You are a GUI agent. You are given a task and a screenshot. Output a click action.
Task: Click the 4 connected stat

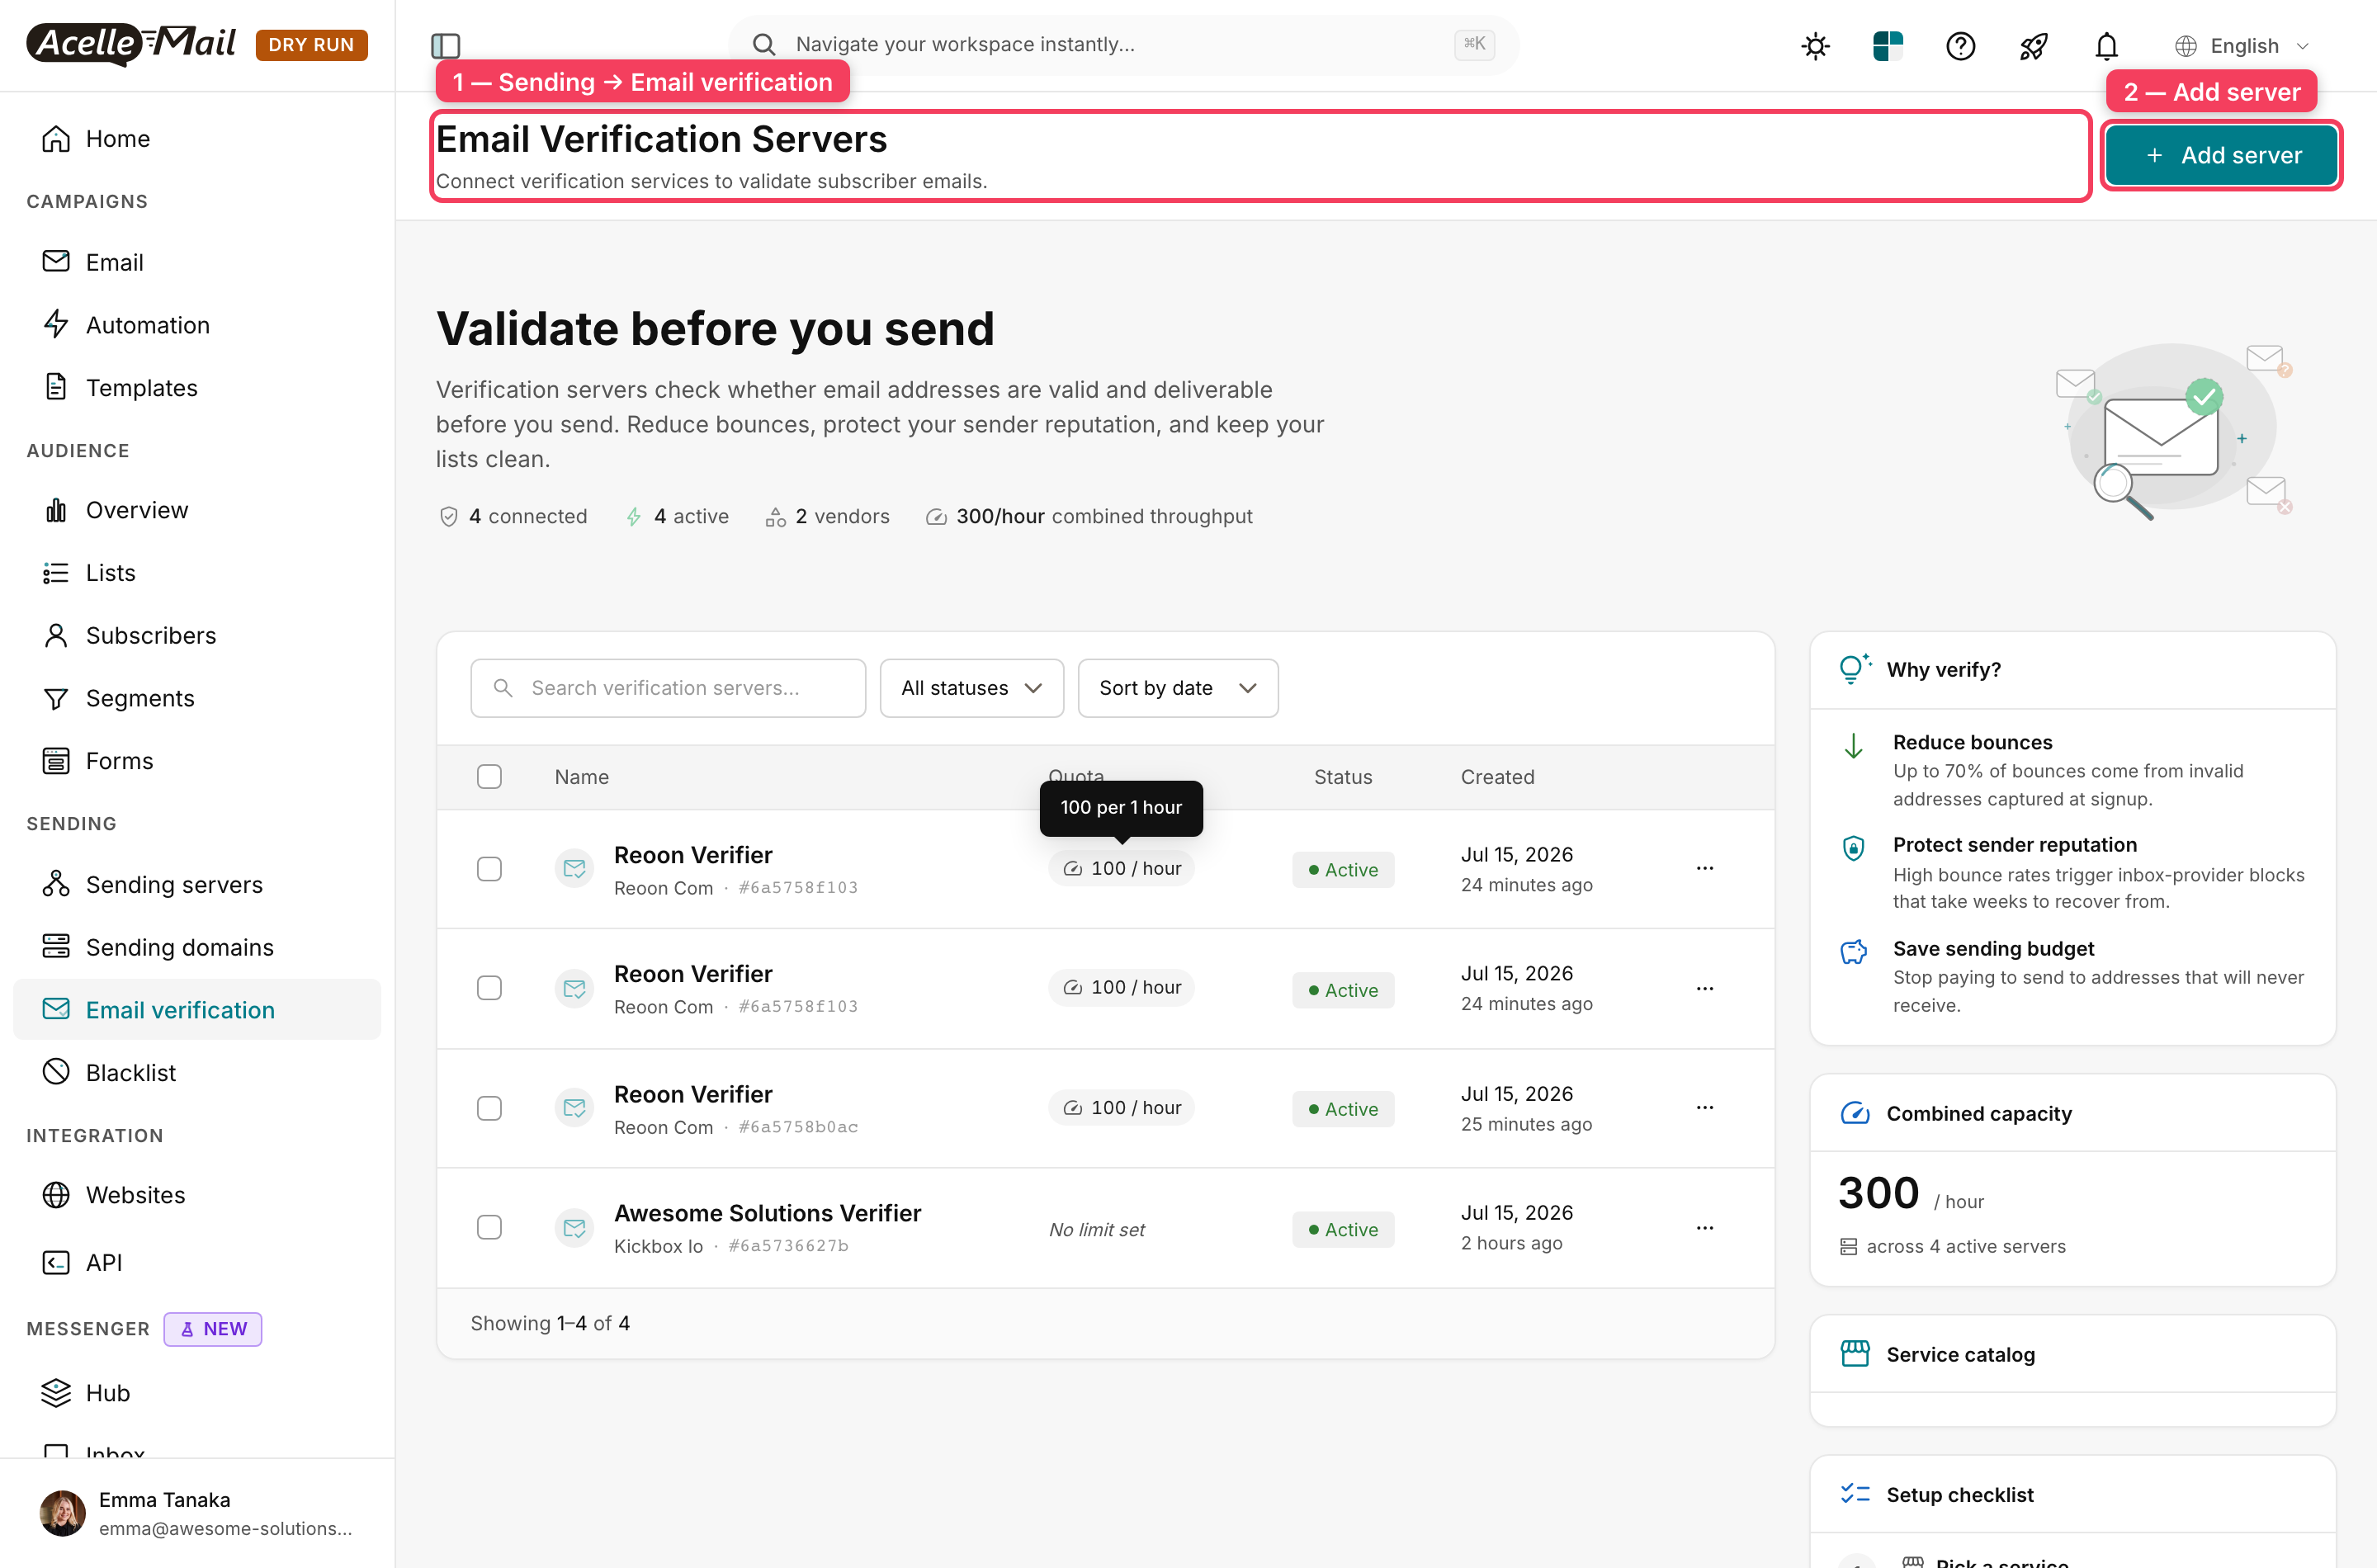[x=513, y=516]
